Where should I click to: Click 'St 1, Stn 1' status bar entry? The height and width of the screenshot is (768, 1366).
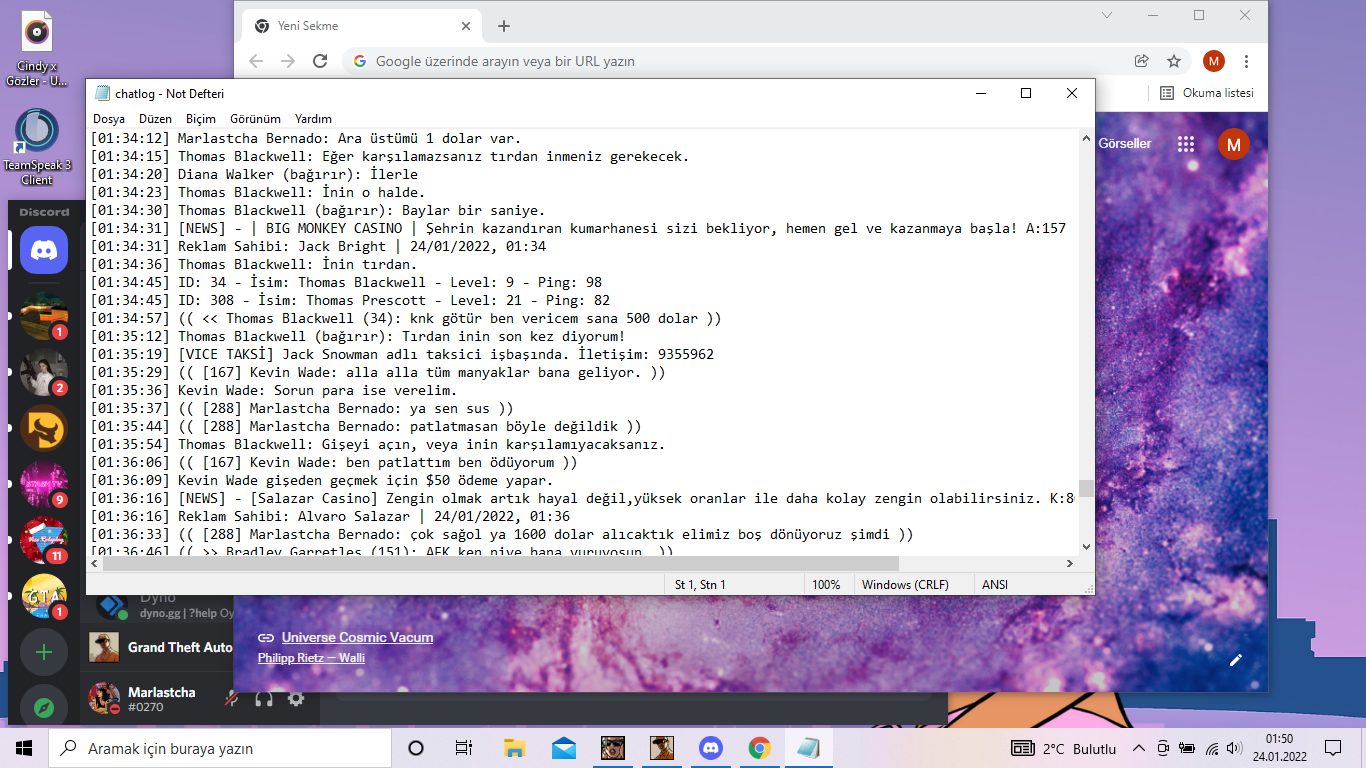tap(700, 585)
